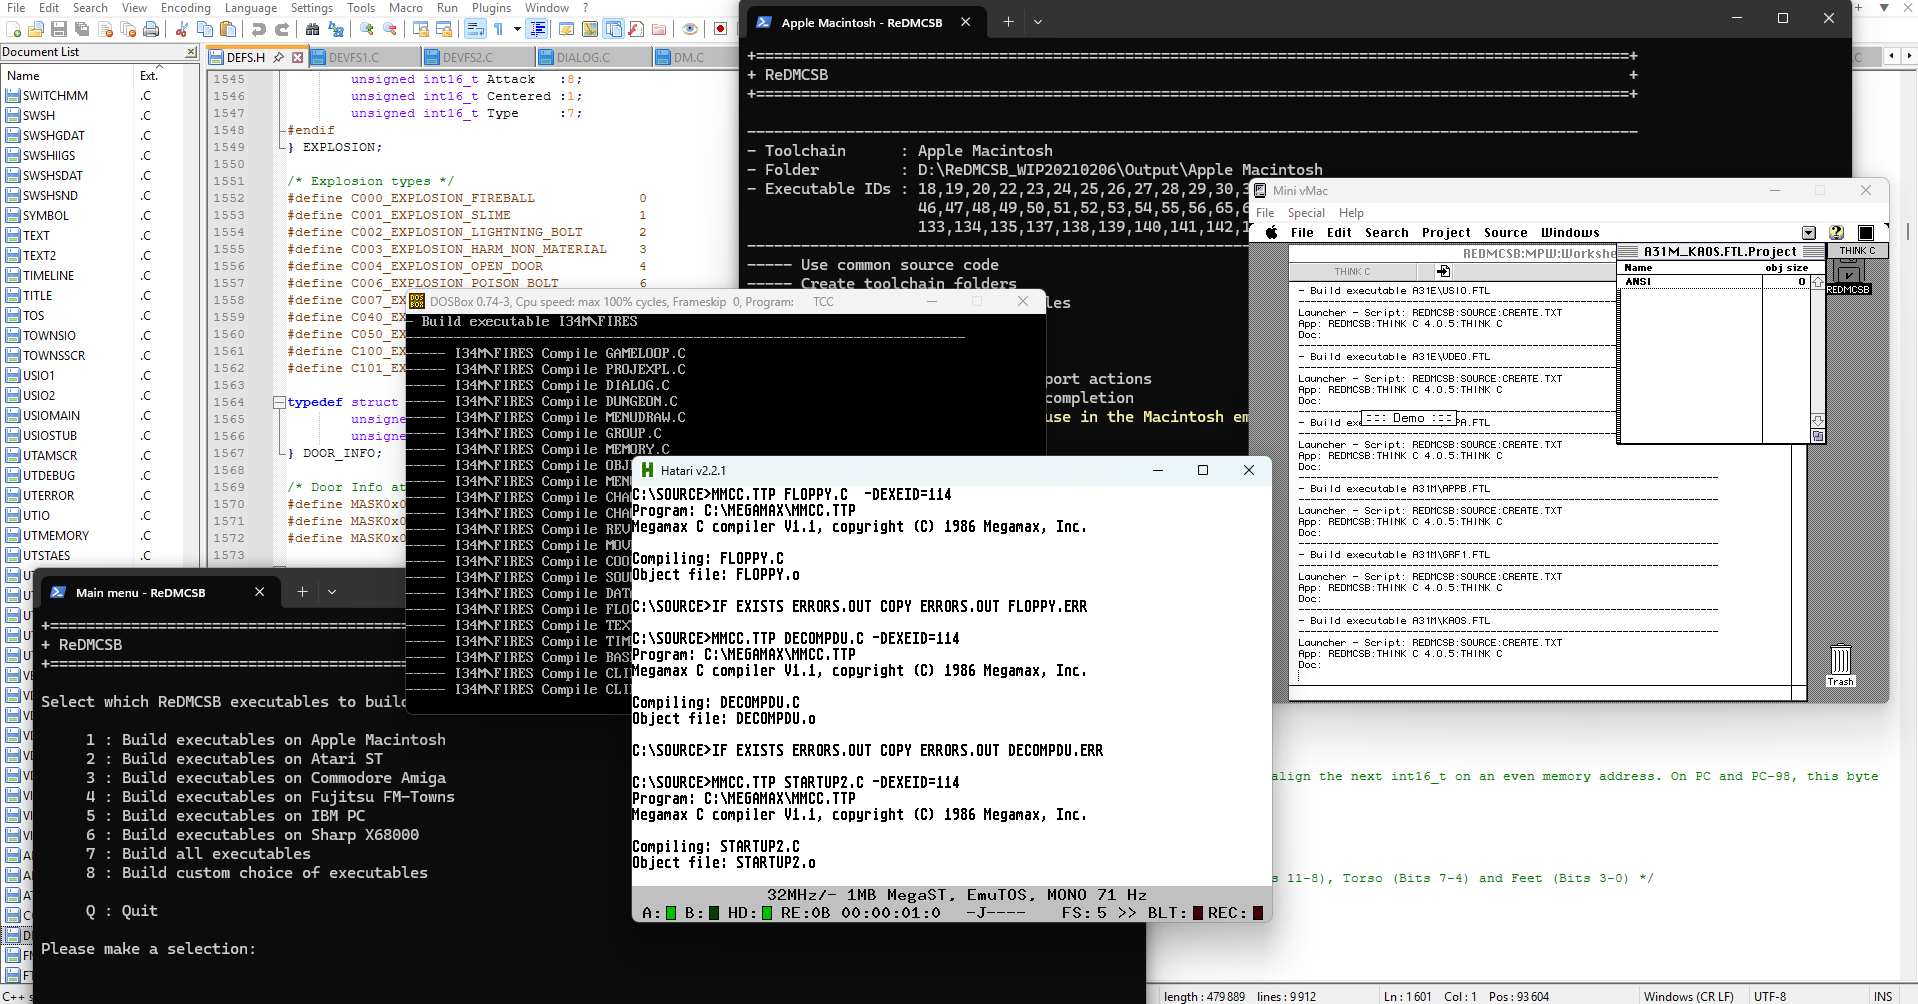The height and width of the screenshot is (1004, 1918).
Task: Open Replace with the toolbar icon
Action: [x=336, y=29]
